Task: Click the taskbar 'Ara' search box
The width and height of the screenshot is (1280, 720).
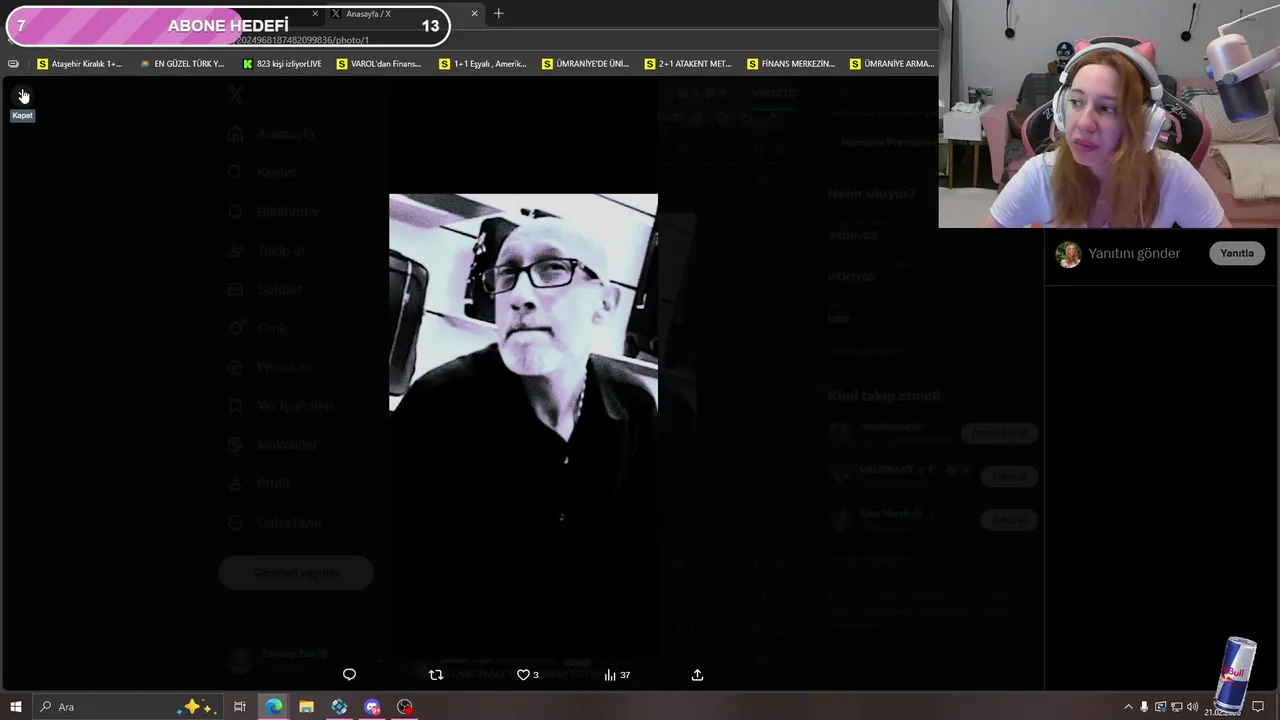Action: (127, 707)
